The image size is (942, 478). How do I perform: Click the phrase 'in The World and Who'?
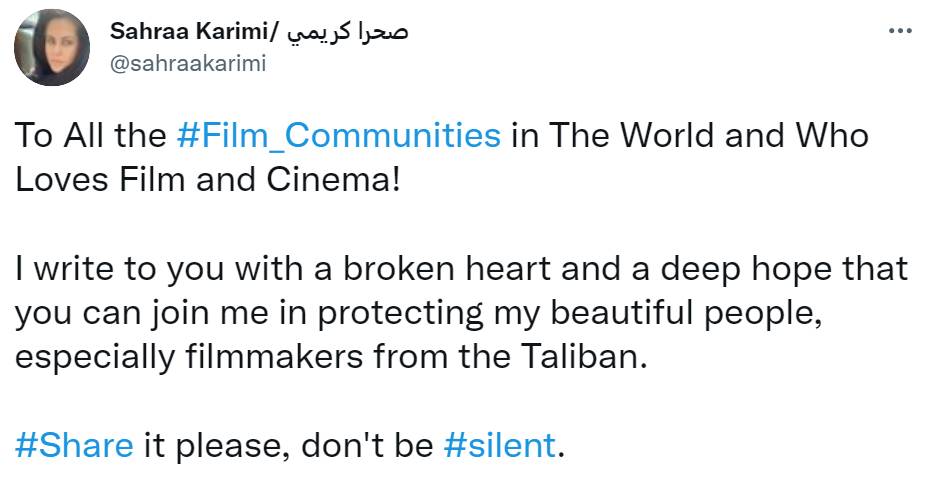(690, 135)
